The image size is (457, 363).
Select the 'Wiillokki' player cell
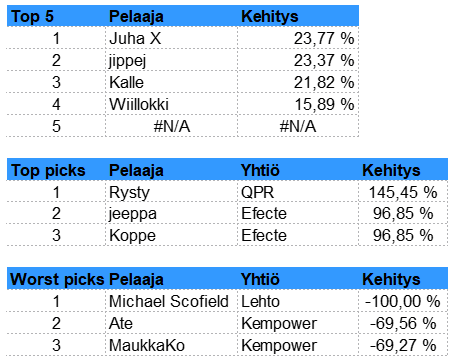tap(171, 104)
